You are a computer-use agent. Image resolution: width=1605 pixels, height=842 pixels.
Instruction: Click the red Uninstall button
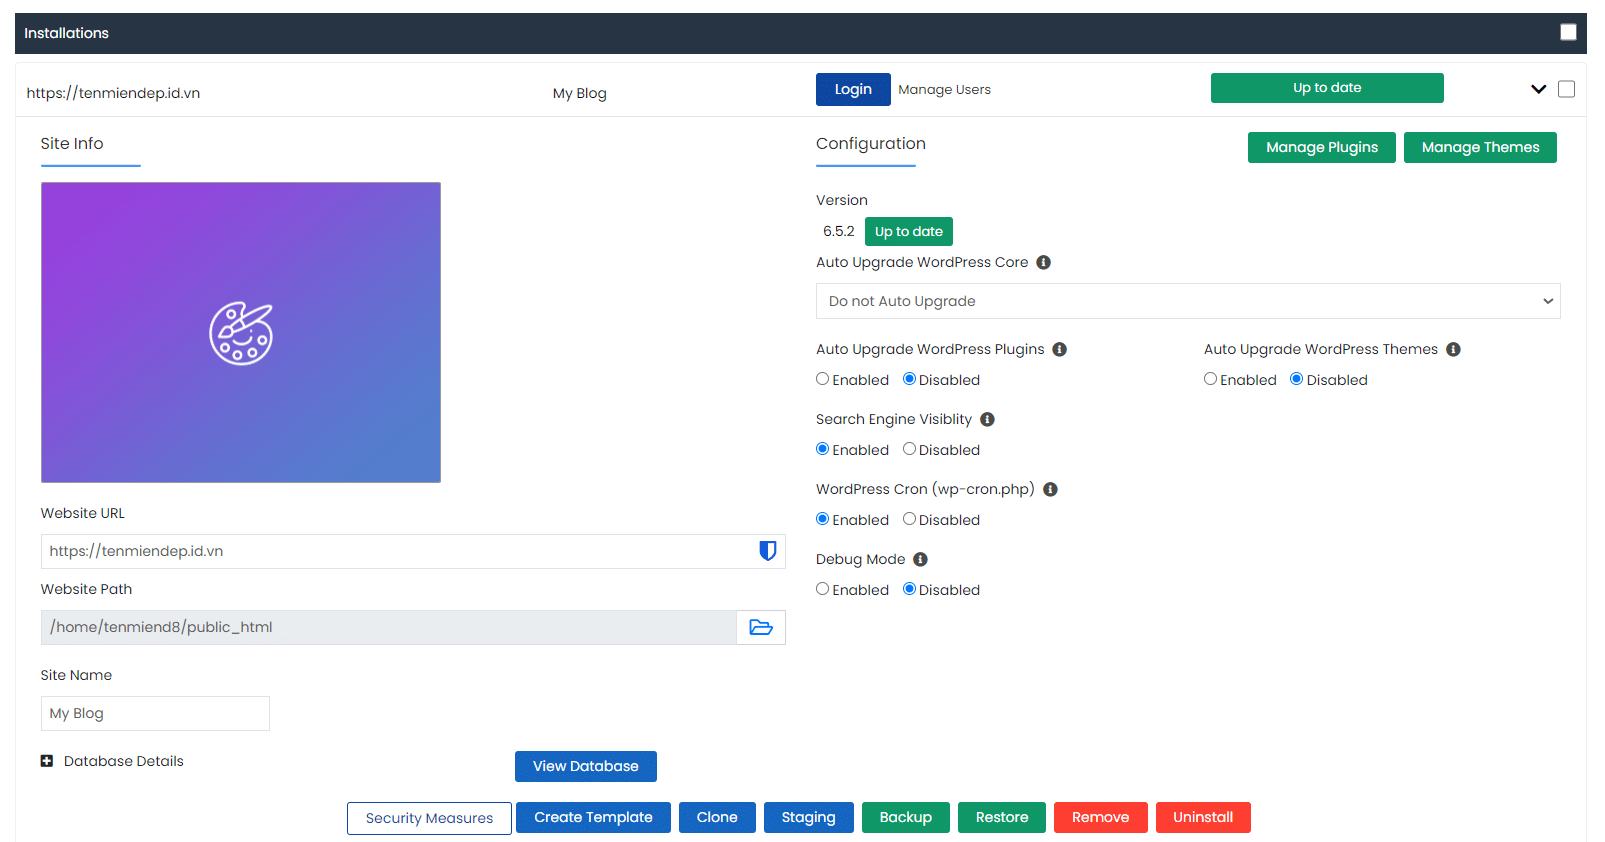click(1203, 817)
